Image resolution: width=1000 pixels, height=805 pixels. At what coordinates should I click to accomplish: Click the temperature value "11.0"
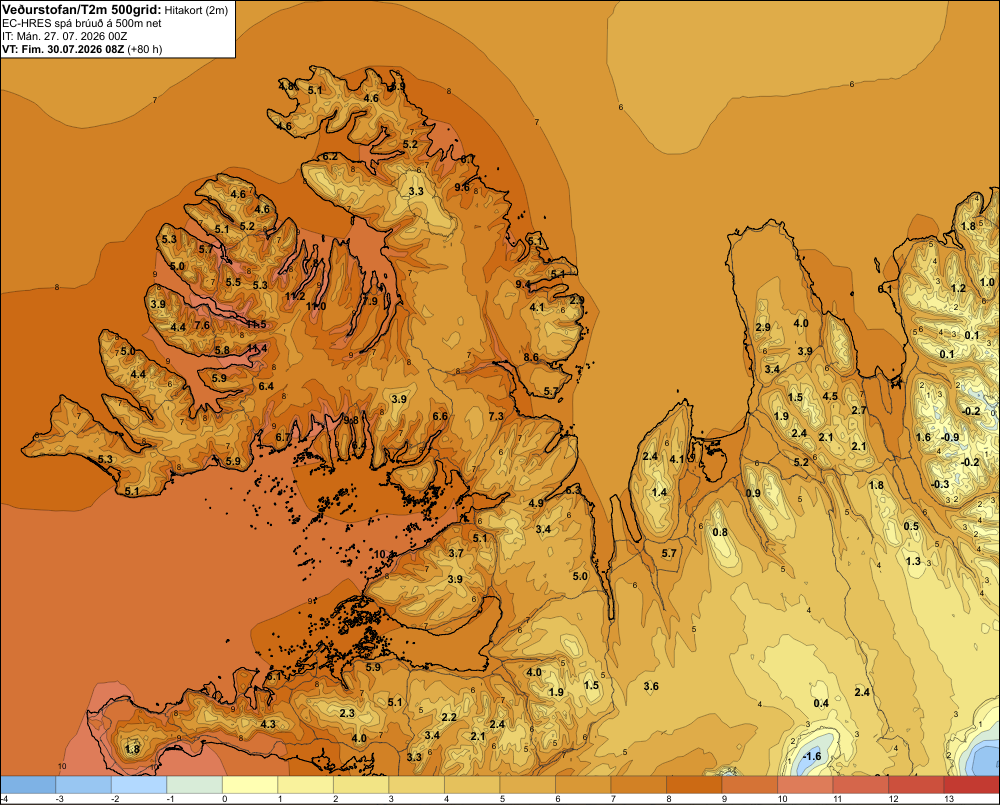coord(316,306)
